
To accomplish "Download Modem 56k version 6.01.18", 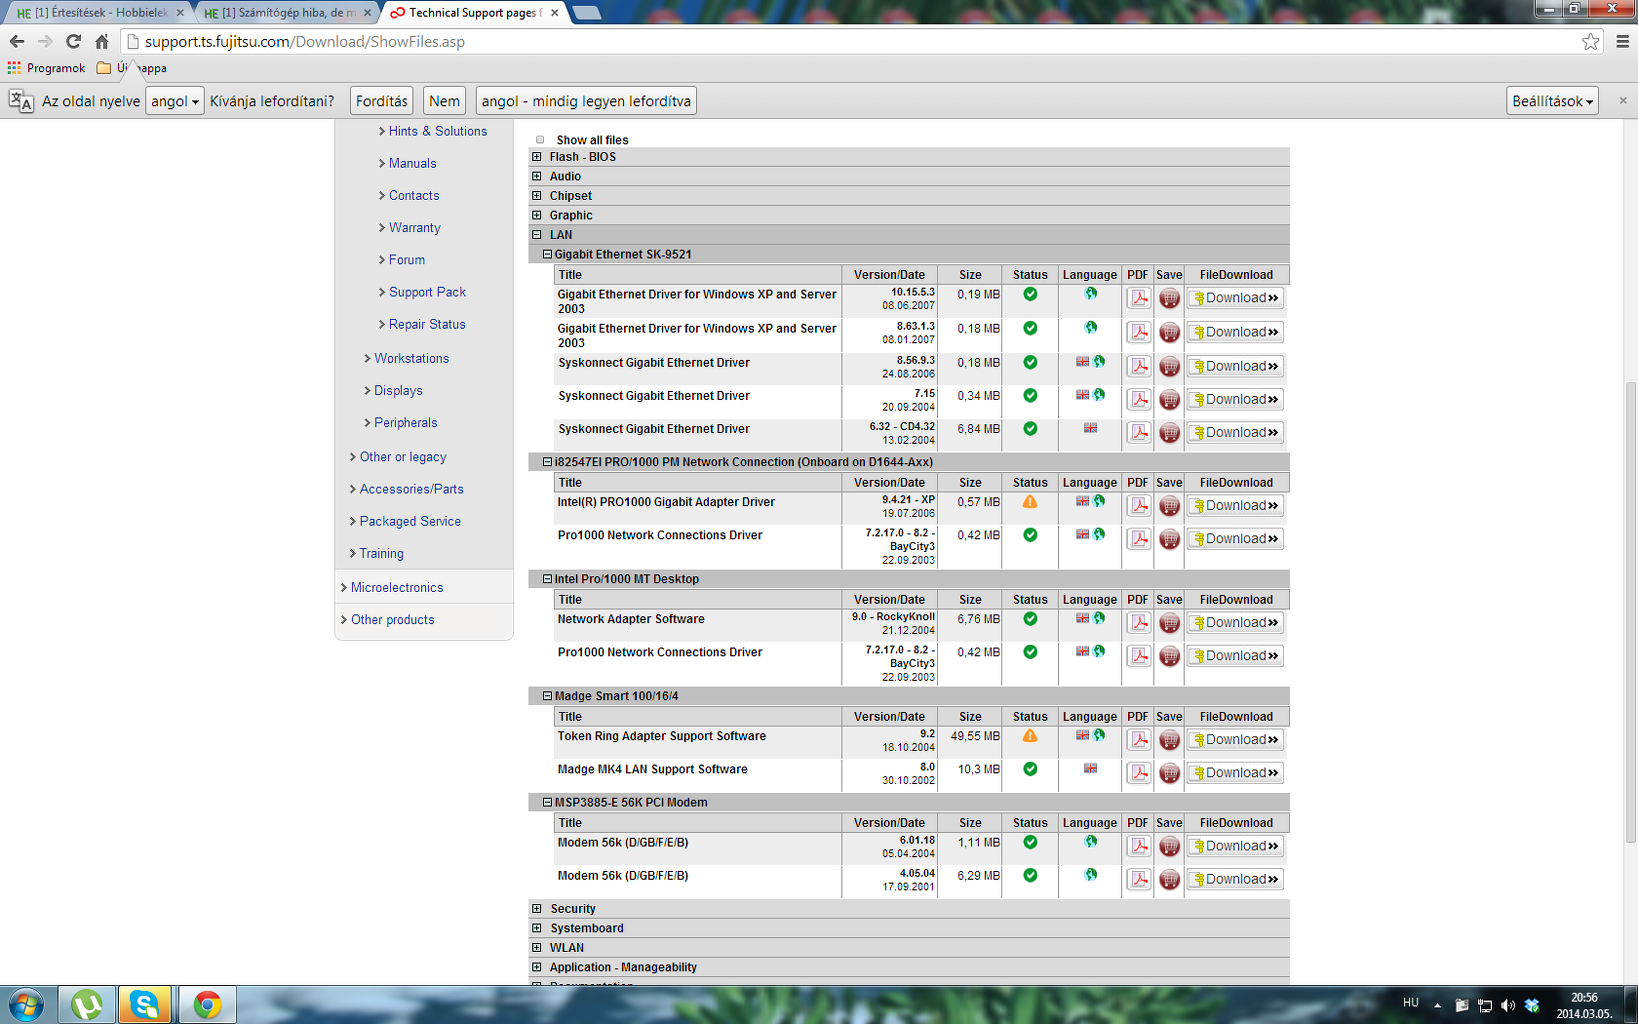I will click(x=1235, y=846).
